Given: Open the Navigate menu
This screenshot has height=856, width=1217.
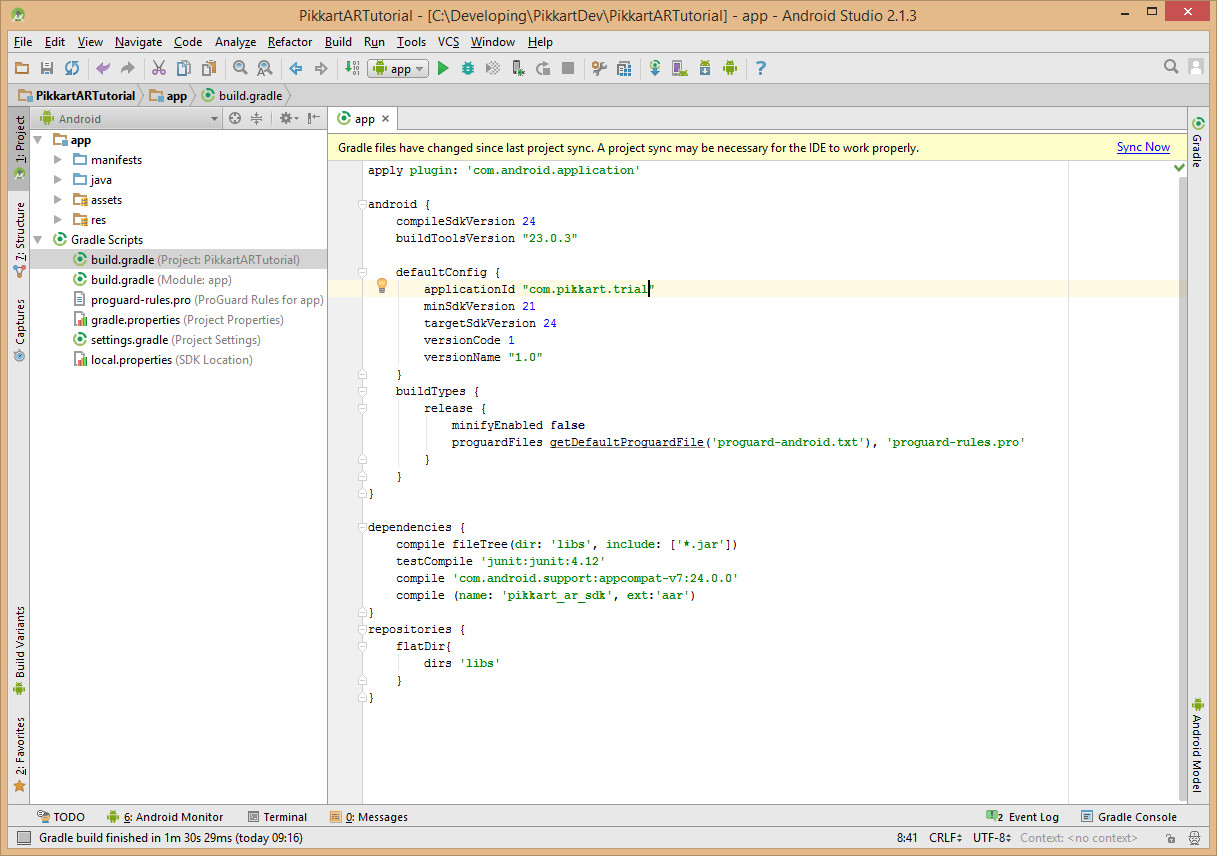Looking at the screenshot, I should (138, 42).
